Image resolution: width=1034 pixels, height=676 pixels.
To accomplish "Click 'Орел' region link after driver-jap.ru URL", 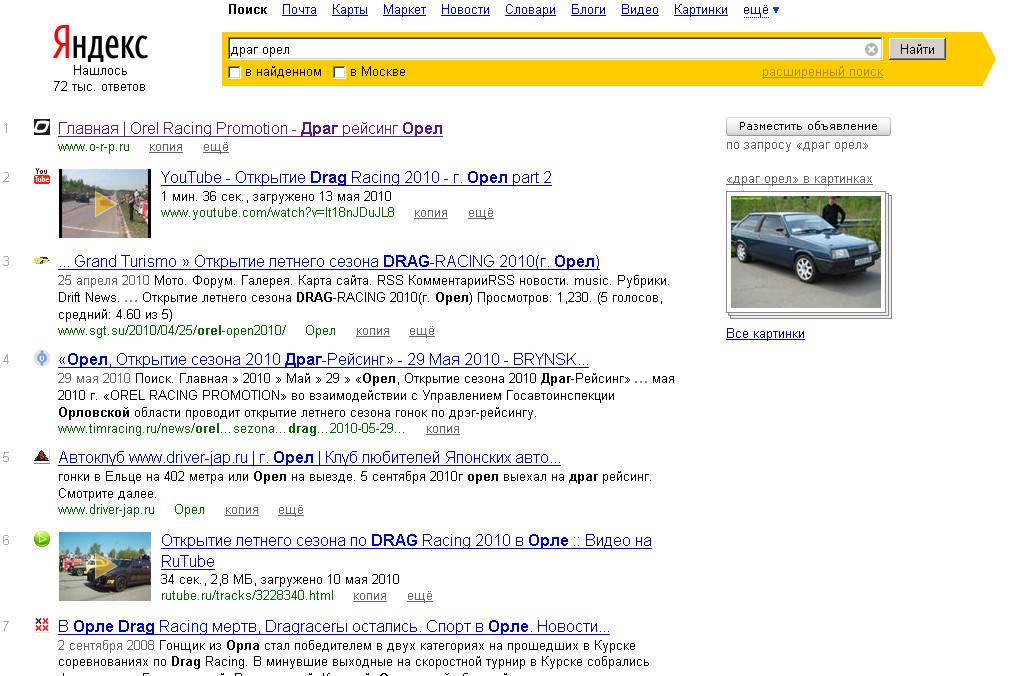I will (x=189, y=510).
